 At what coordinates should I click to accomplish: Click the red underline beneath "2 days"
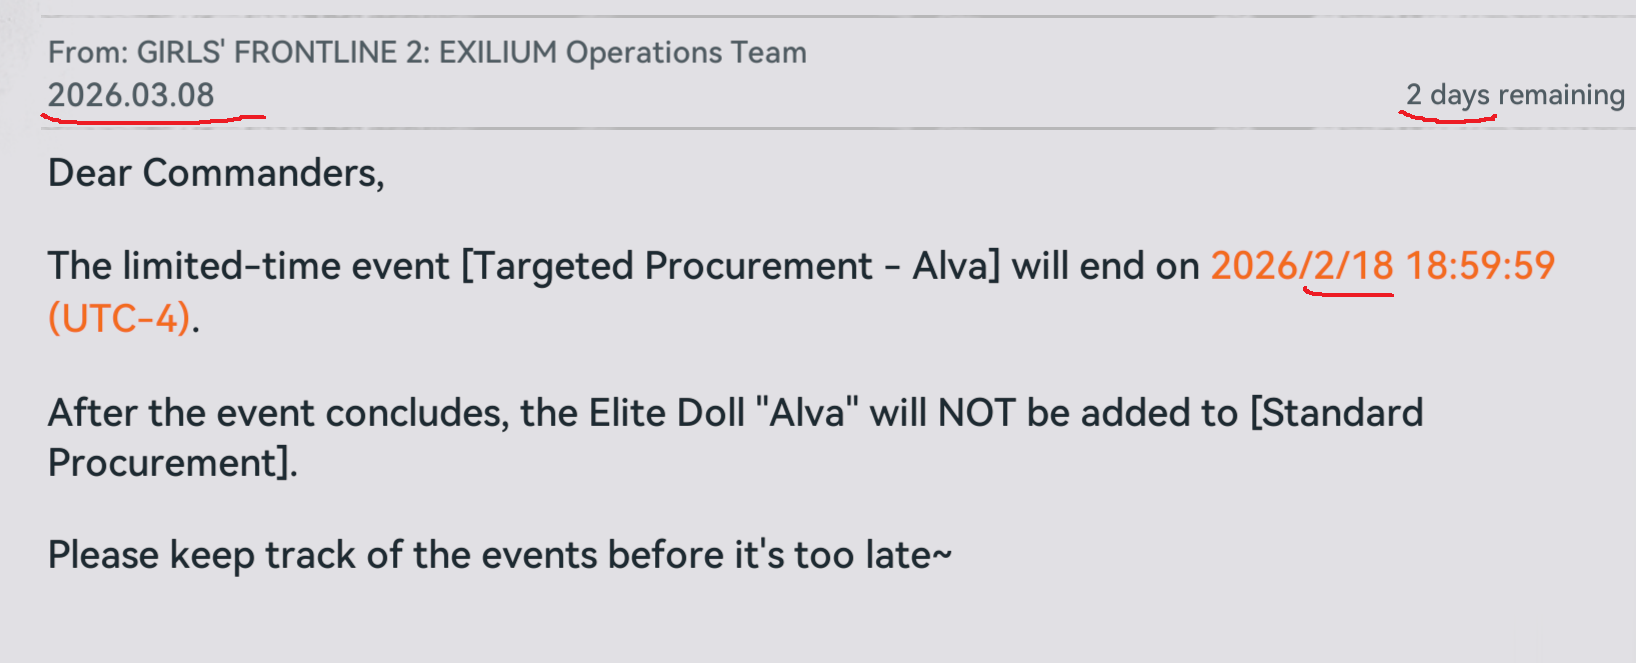pyautogui.click(x=1447, y=119)
